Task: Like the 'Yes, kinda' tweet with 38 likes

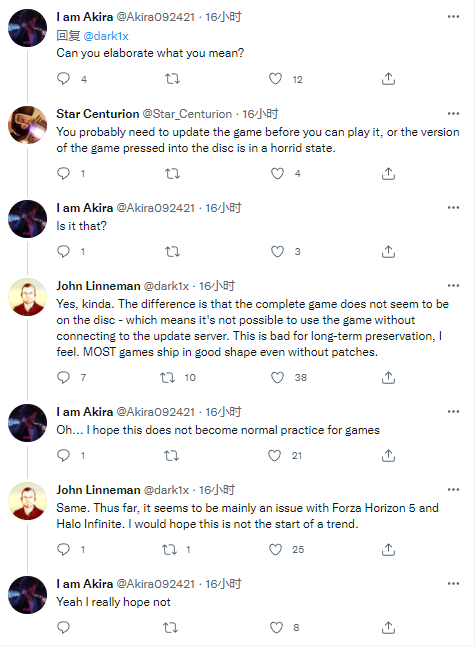Action: point(277,377)
